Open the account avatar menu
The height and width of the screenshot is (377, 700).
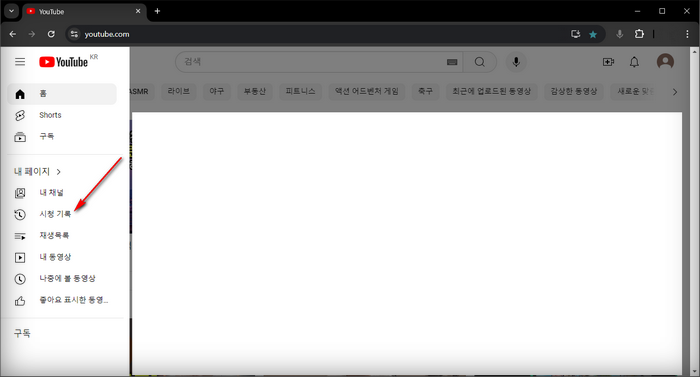665,62
